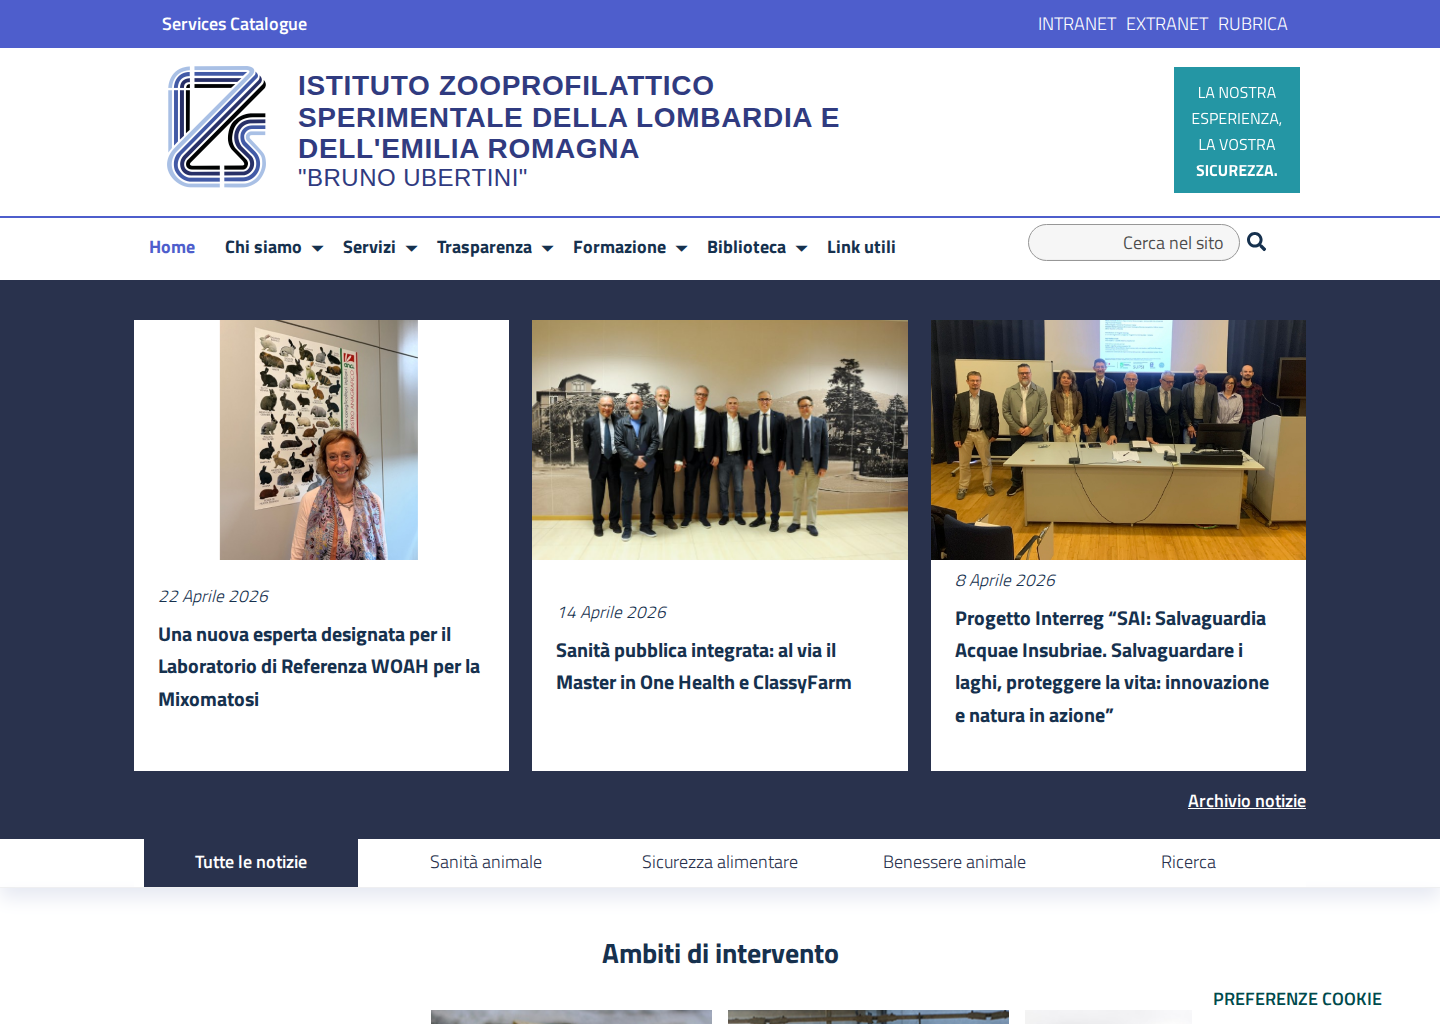Open the Trasparenza dropdown arrow
Screen dimensions: 1440x1024
(x=547, y=248)
